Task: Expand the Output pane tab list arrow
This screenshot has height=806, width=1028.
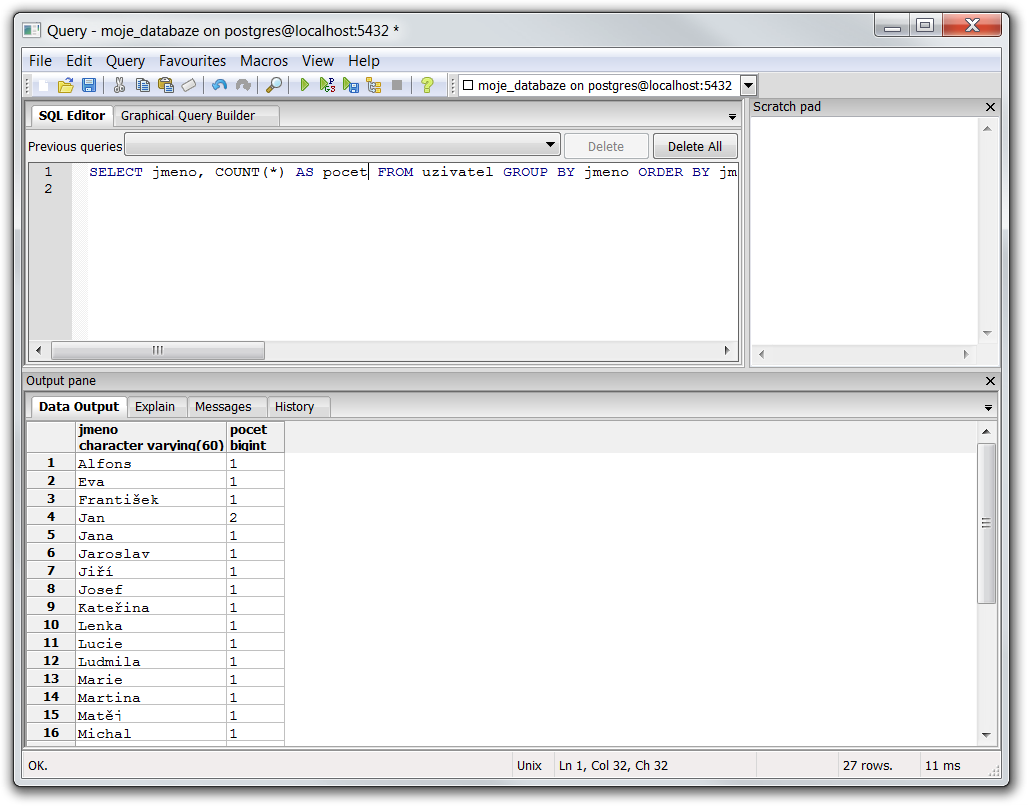Action: [x=988, y=408]
